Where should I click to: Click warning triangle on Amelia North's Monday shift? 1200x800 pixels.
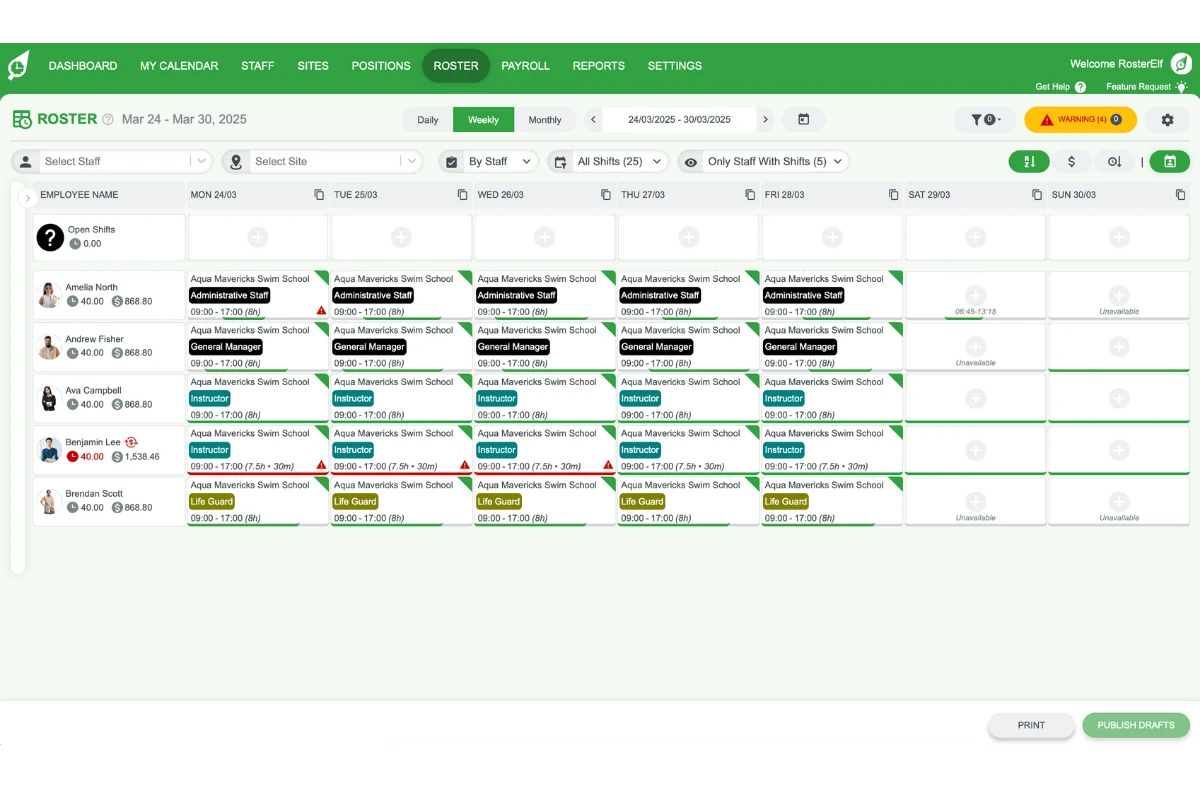point(321,311)
